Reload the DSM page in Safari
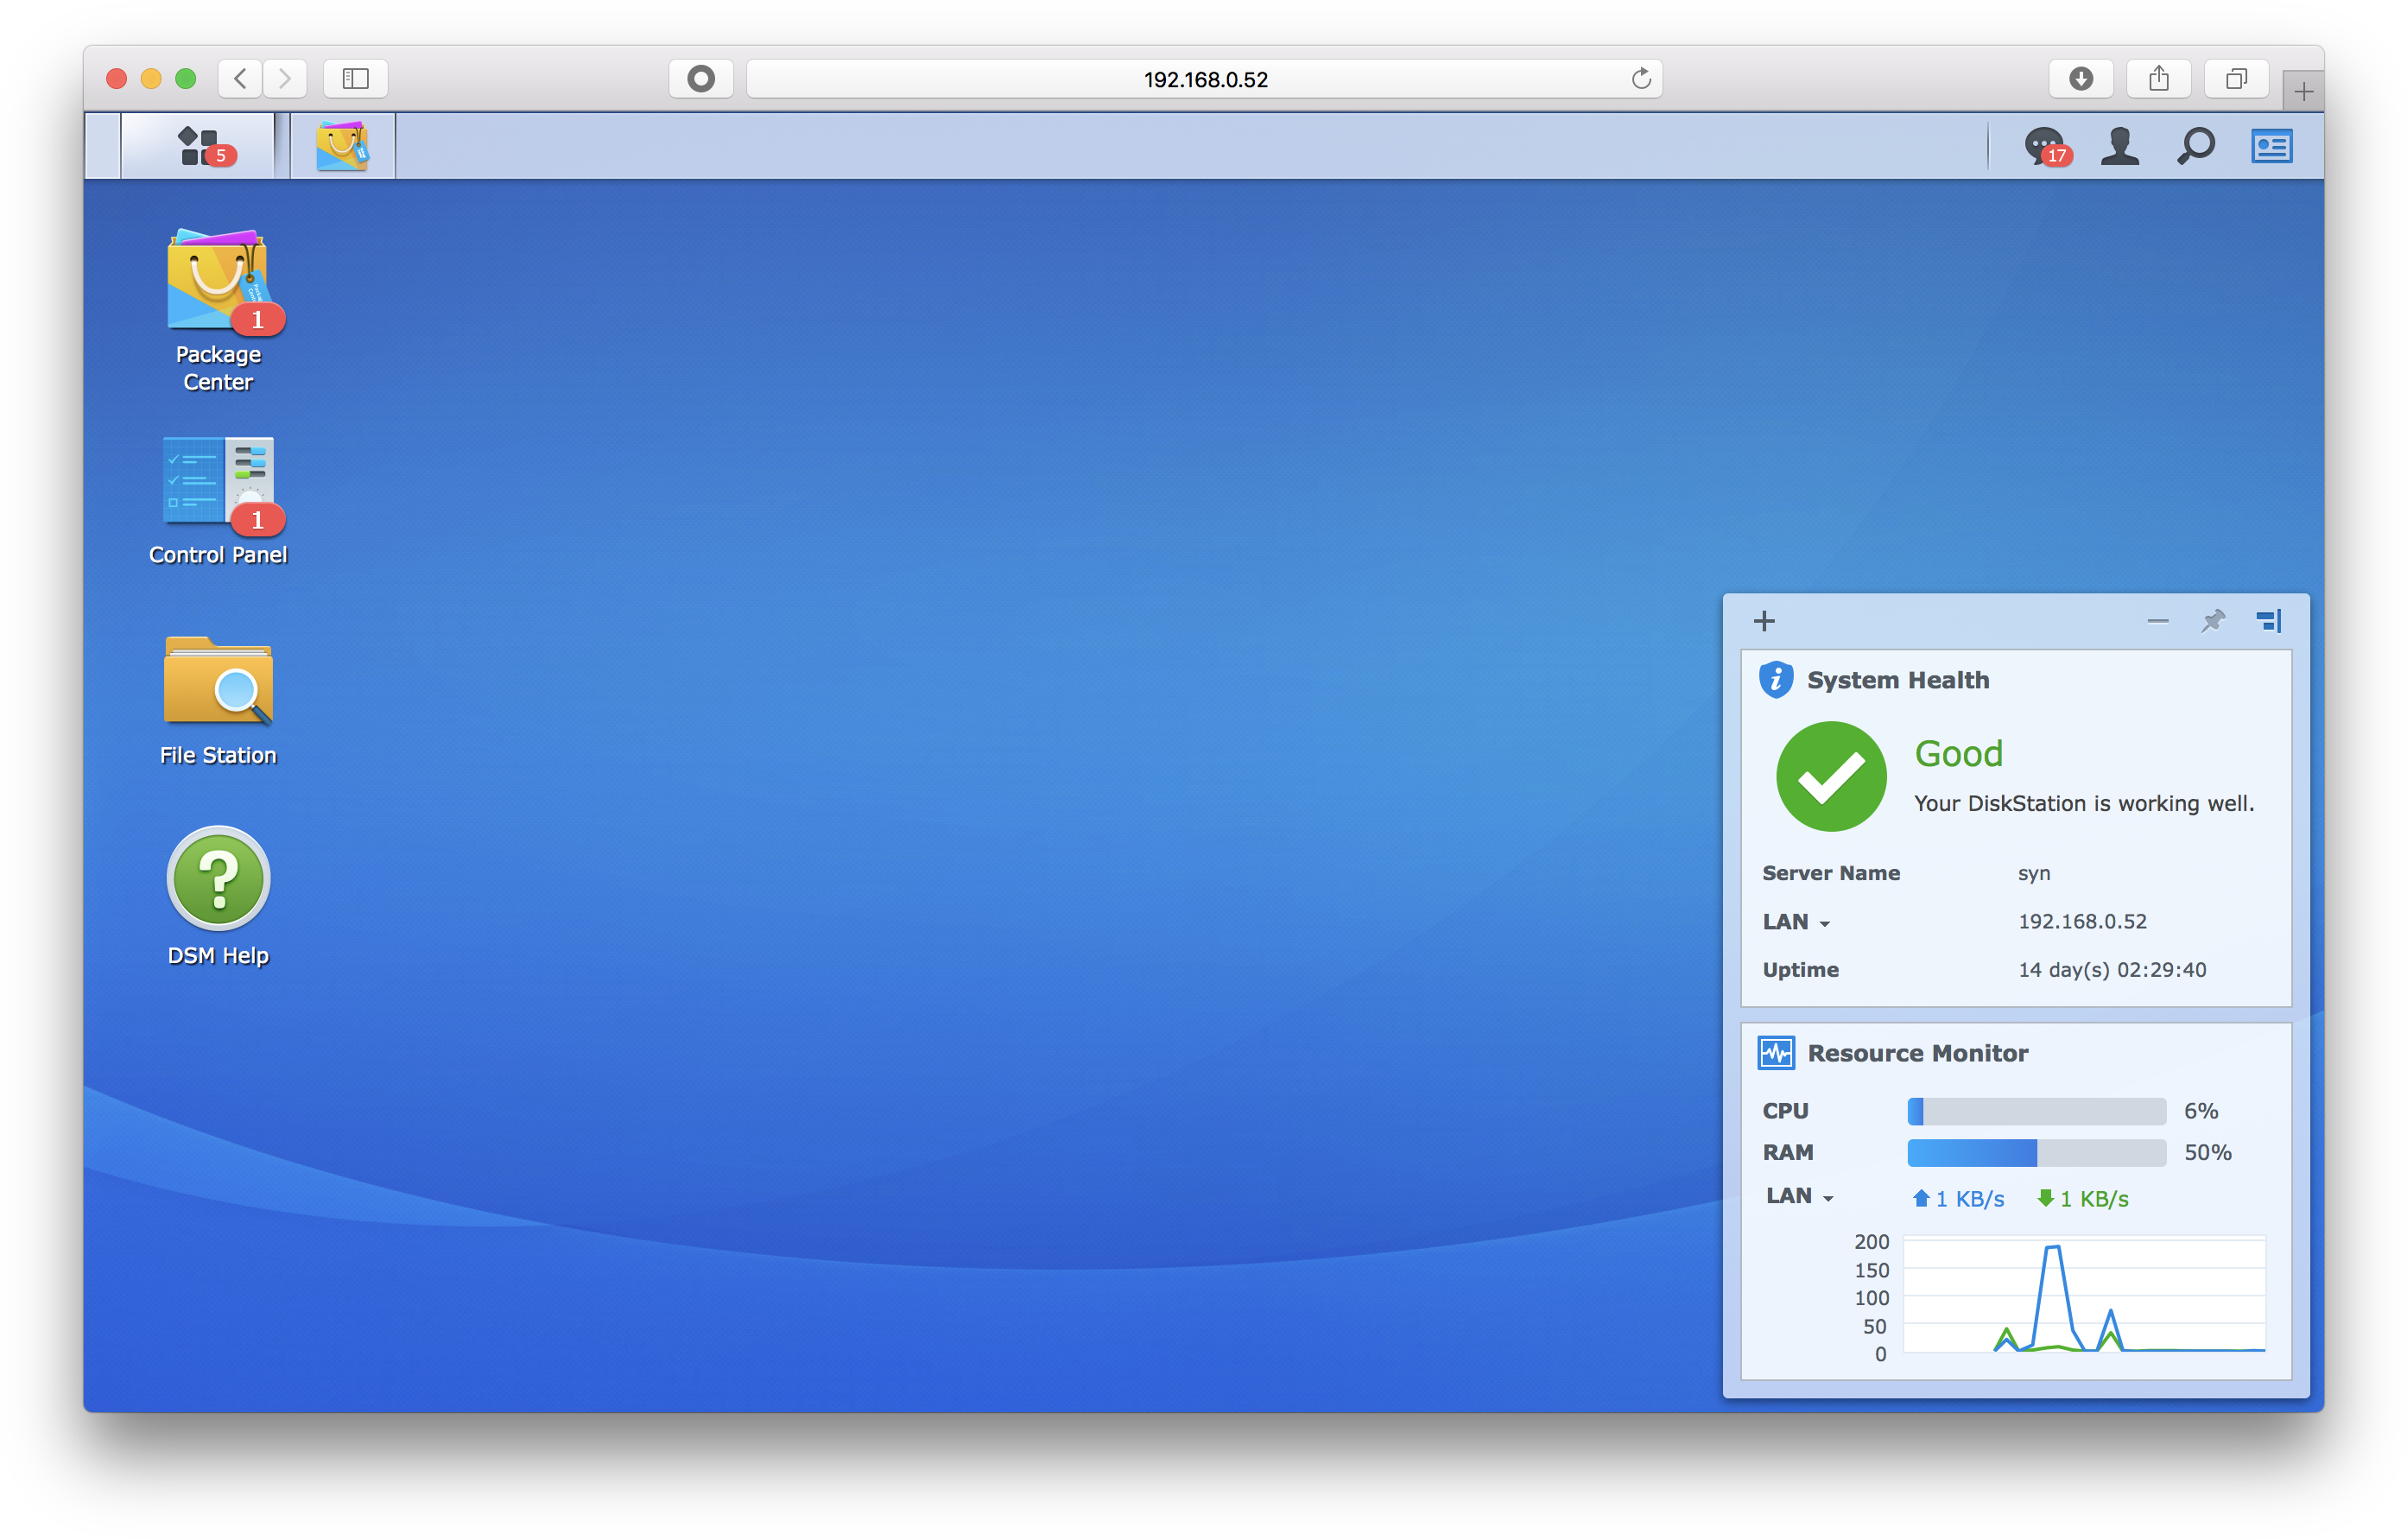This screenshot has height=1540, width=2407. point(1640,78)
